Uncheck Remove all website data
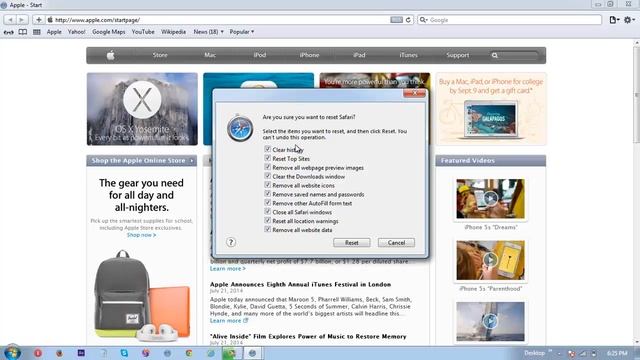 [268, 229]
